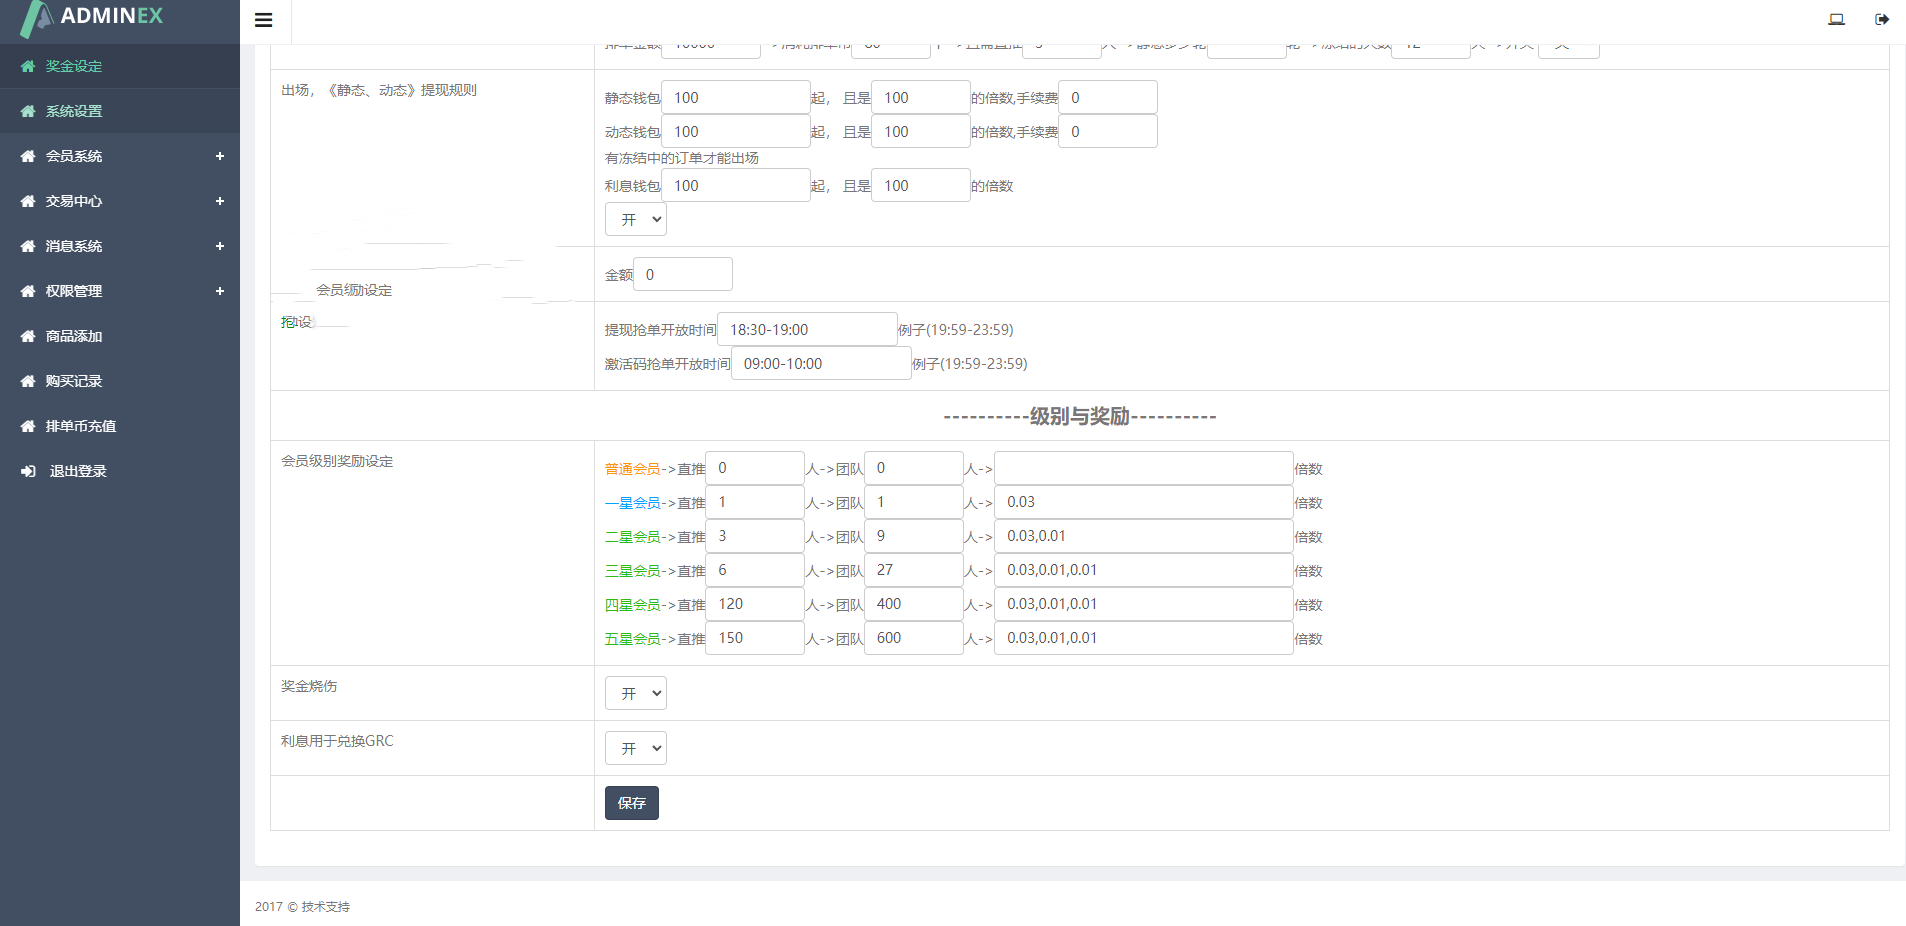Expand the 会员系统 plus sign
Screen dimensions: 1906x926
219,156
